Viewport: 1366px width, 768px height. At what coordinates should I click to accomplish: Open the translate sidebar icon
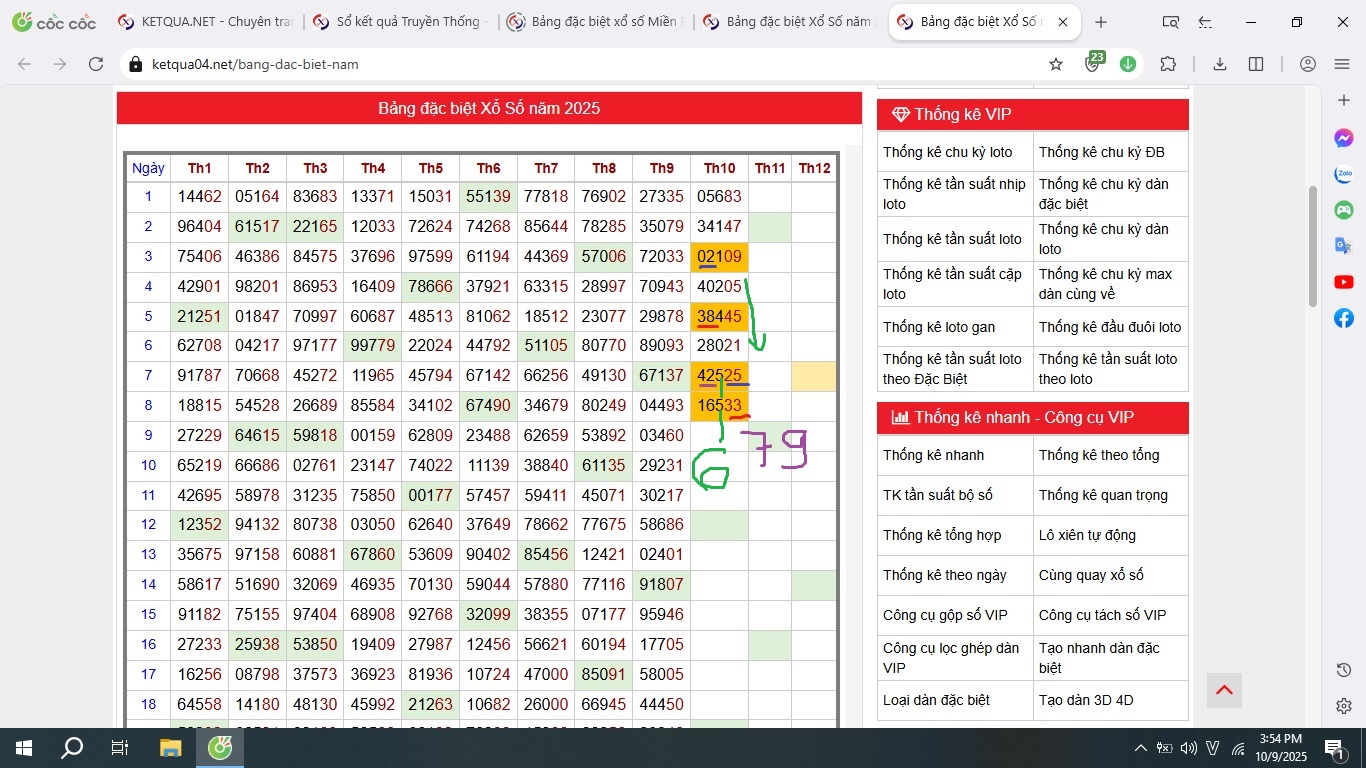1344,246
